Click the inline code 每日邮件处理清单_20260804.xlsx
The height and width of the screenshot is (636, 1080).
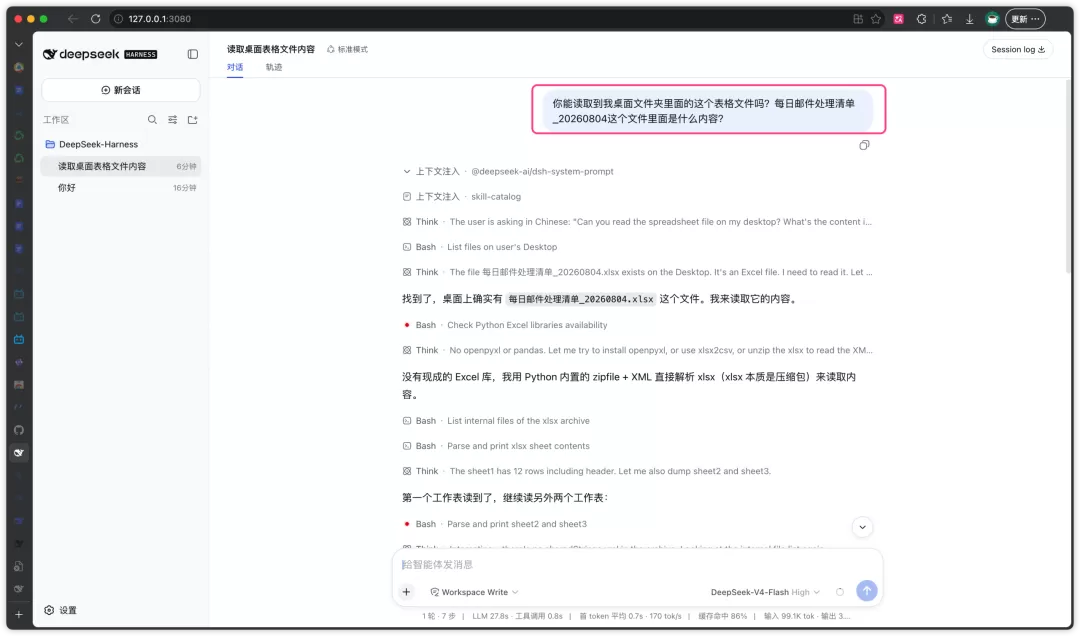click(x=581, y=299)
